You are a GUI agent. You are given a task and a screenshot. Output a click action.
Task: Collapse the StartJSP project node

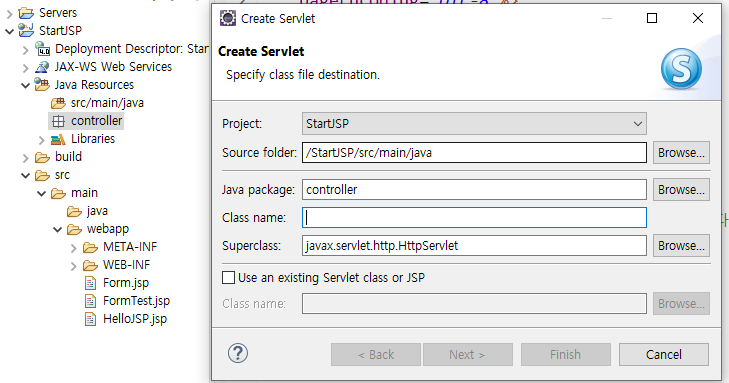point(9,32)
